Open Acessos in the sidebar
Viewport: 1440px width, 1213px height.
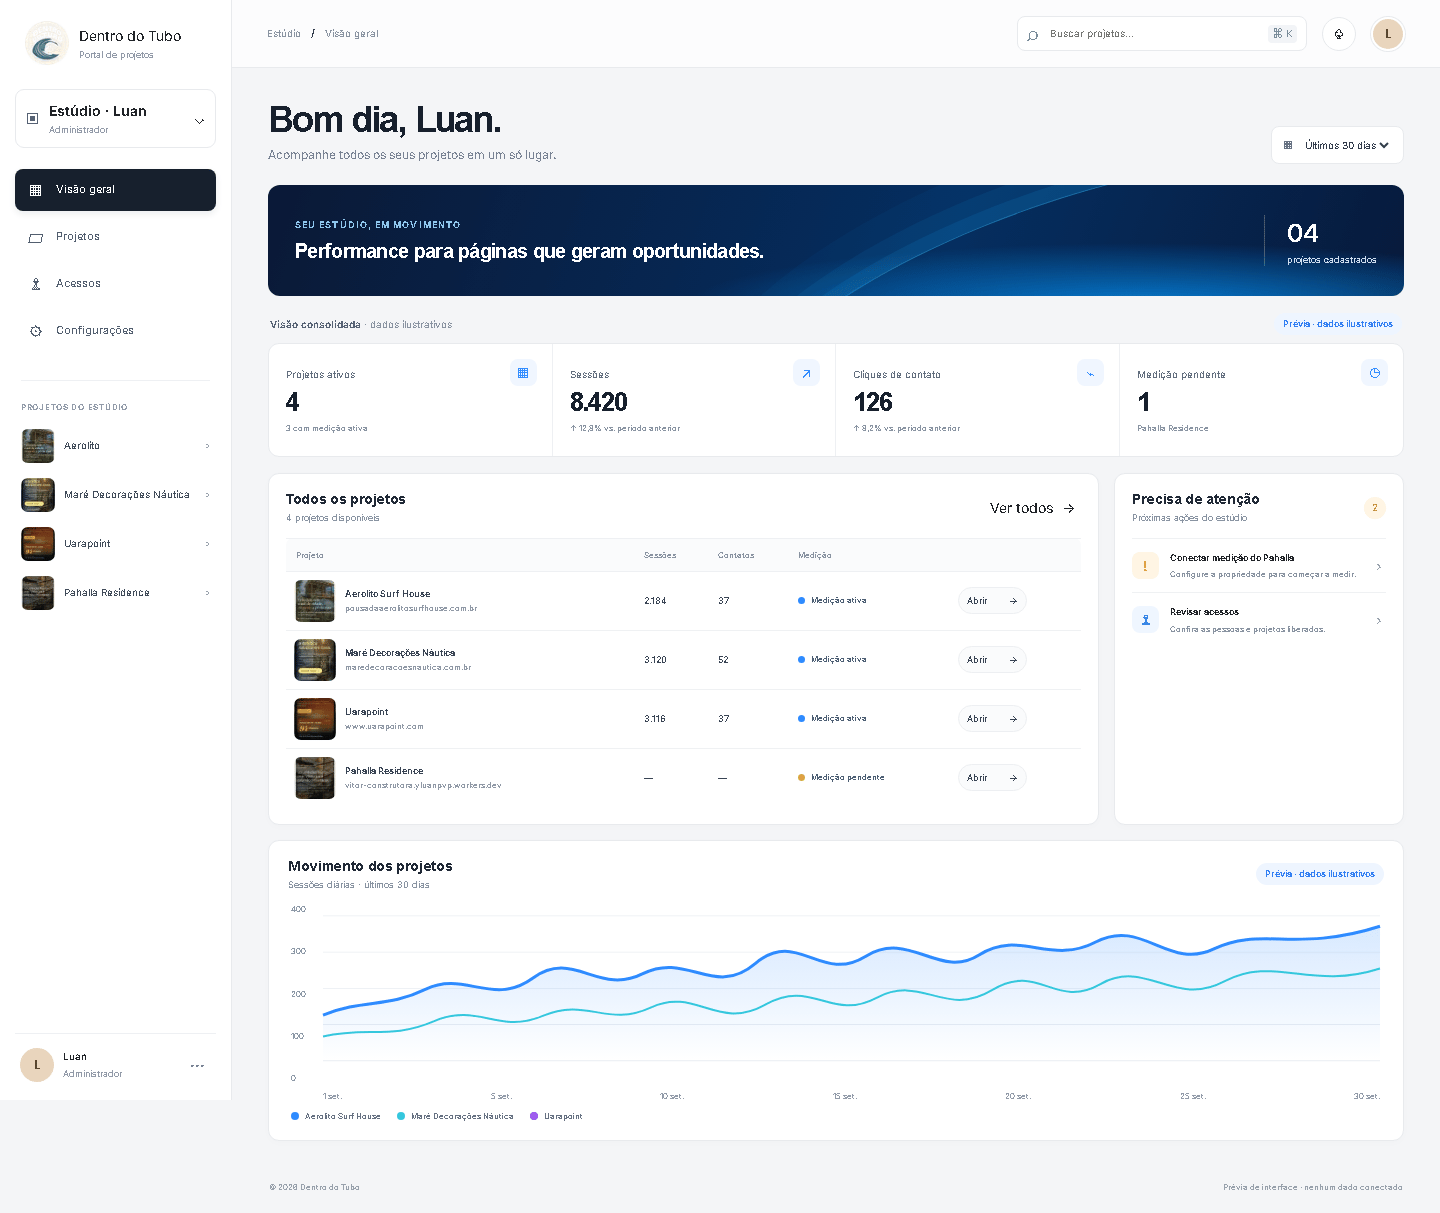click(115, 284)
